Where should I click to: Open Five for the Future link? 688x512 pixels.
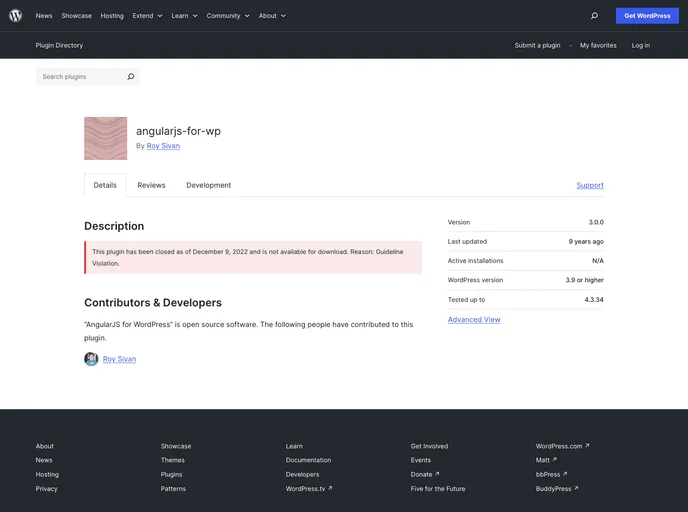pyautogui.click(x=438, y=489)
